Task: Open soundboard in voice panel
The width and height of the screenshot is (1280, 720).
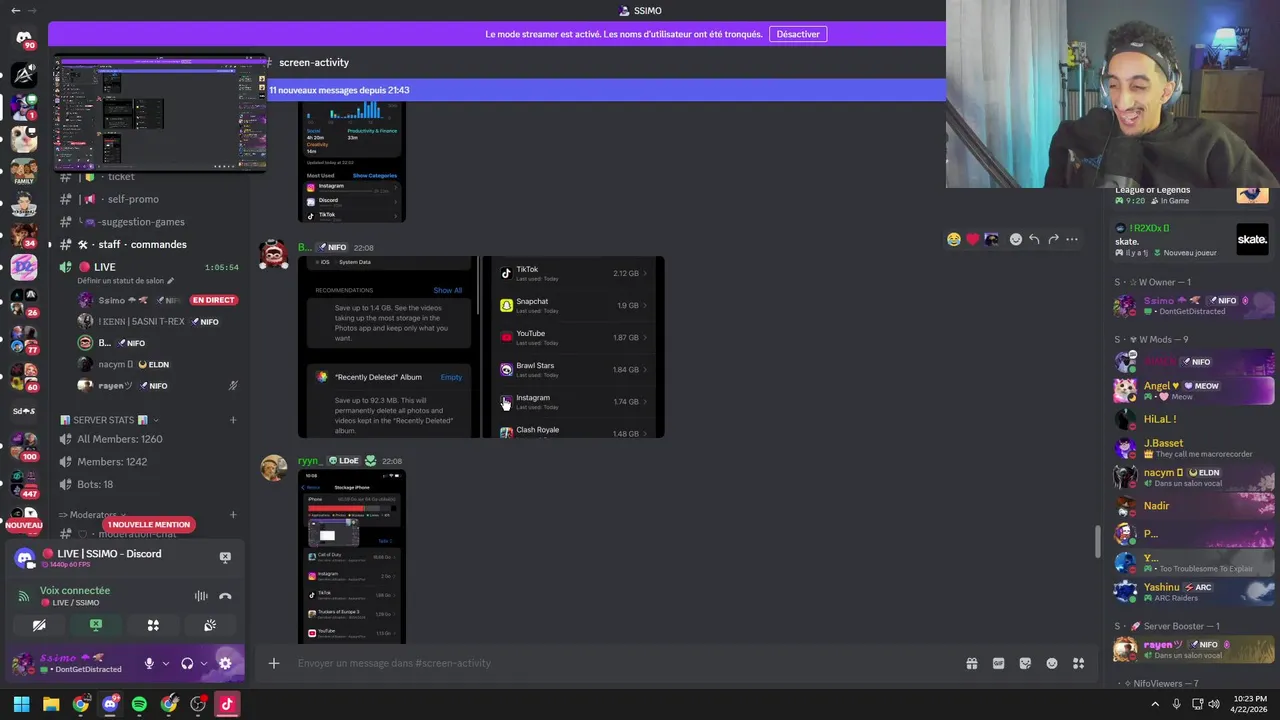Action: click(x=210, y=625)
